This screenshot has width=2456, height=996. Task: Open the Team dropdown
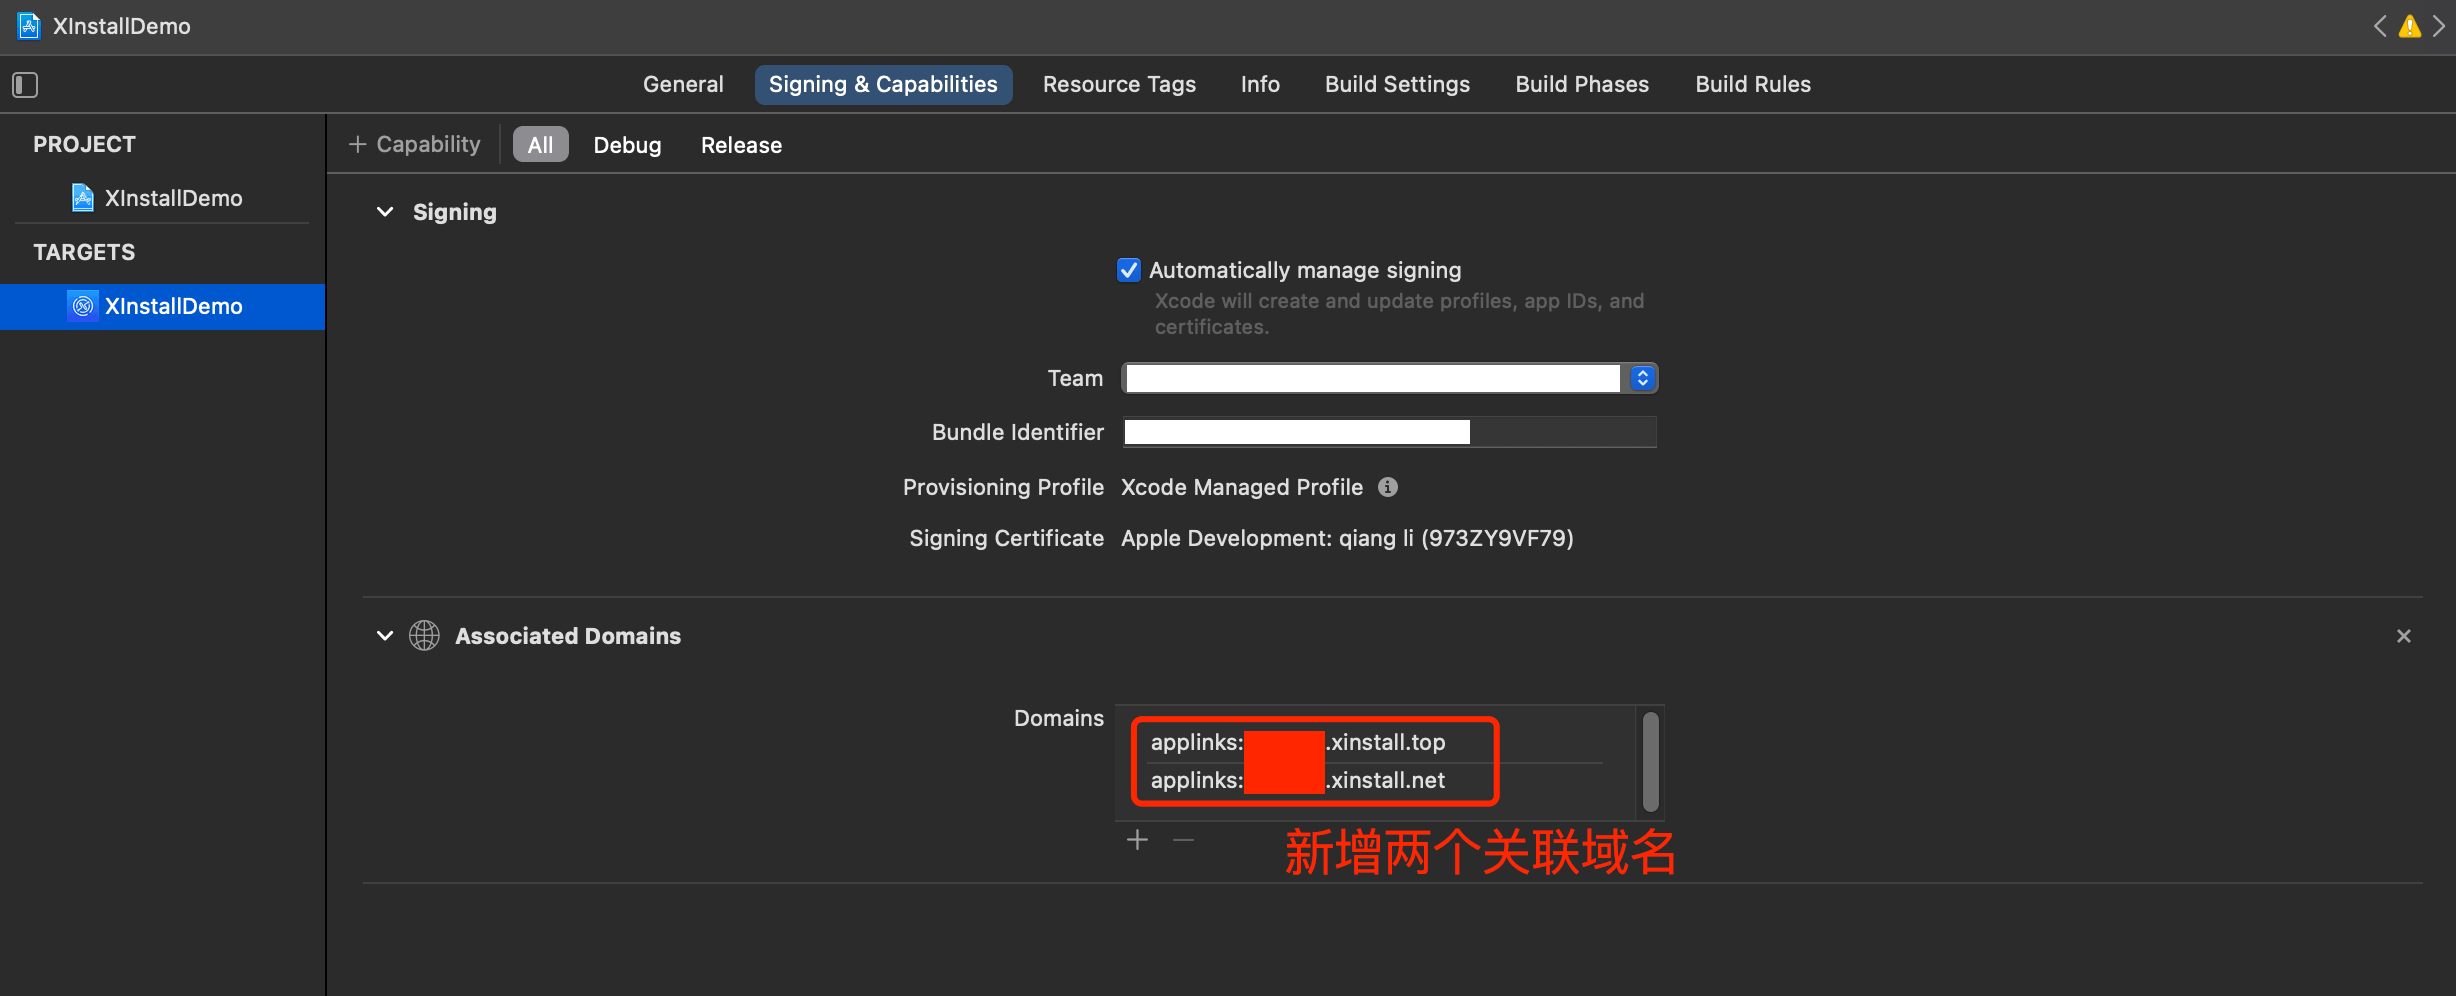point(1390,378)
